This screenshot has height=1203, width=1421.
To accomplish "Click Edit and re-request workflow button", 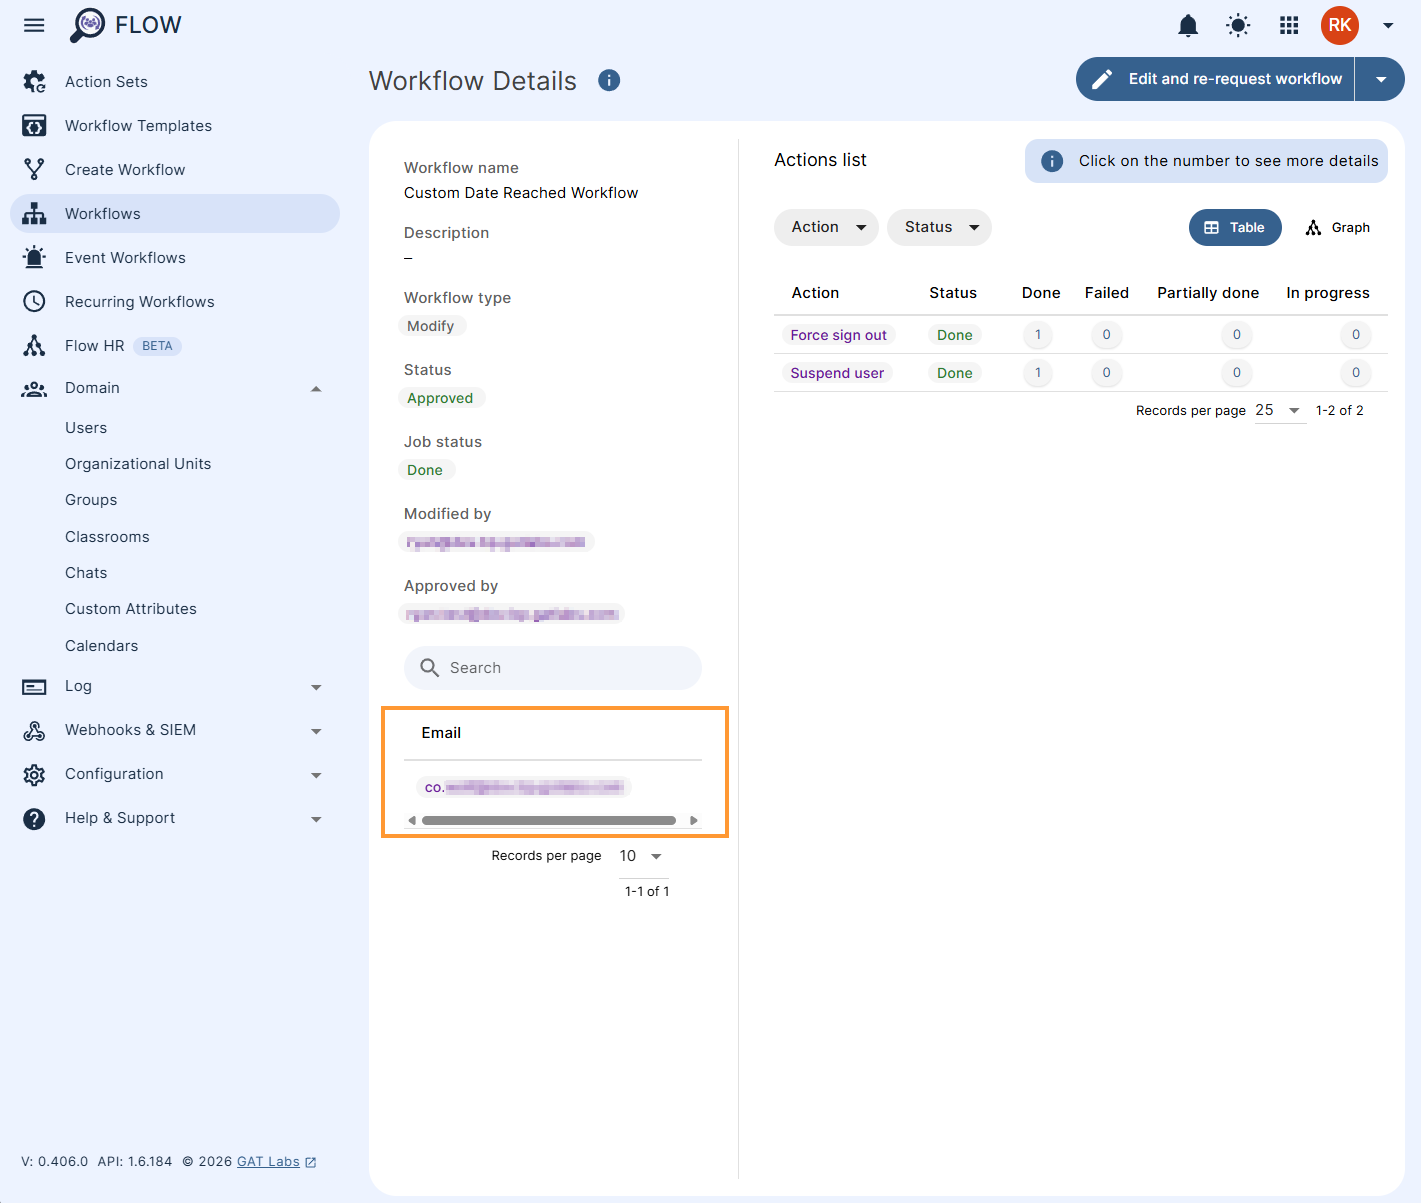I will (1214, 78).
